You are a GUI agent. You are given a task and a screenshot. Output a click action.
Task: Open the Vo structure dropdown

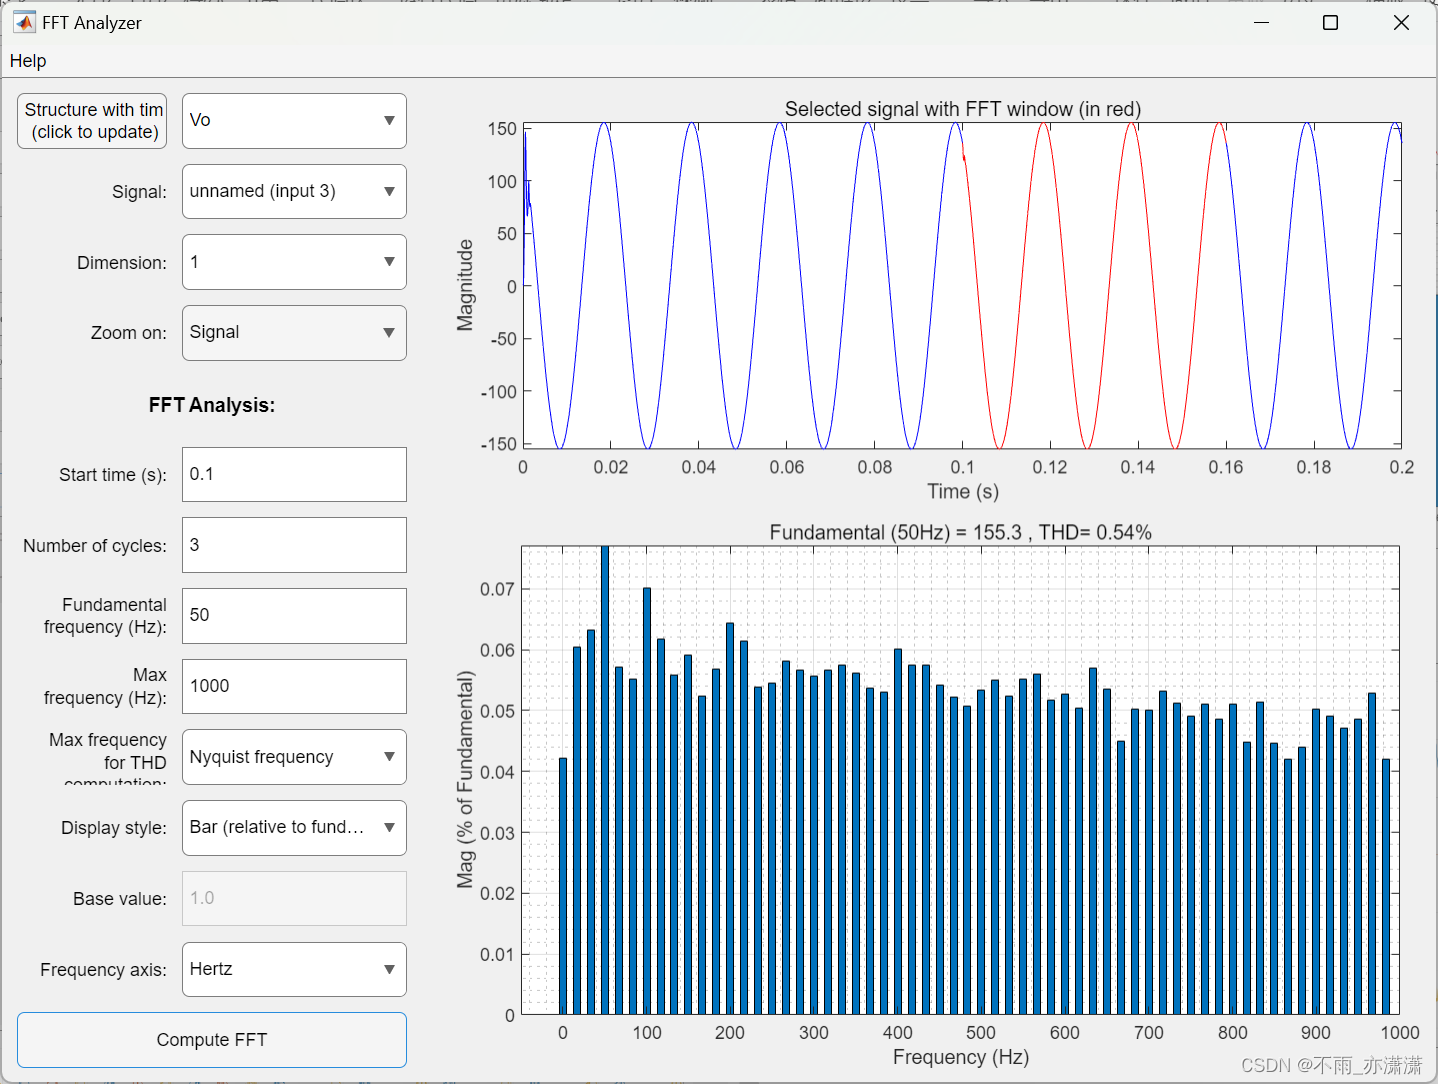pyautogui.click(x=294, y=121)
